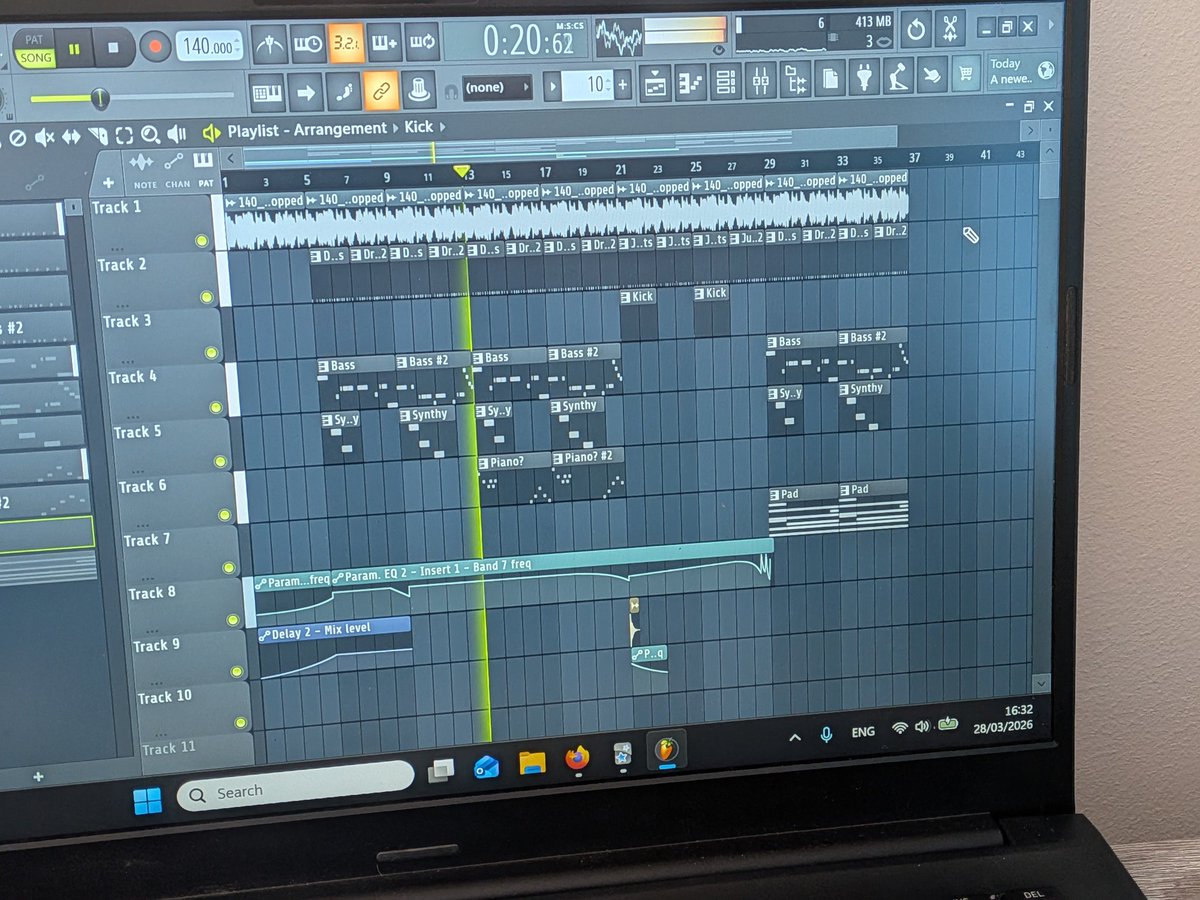
Task: Open pattern selector arrow left of 10
Action: point(552,86)
